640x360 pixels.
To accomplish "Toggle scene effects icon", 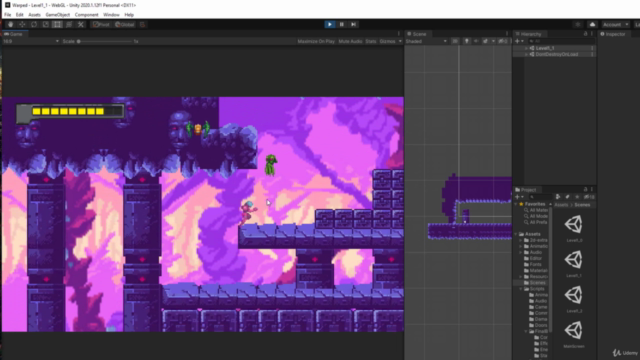I will coord(485,41).
